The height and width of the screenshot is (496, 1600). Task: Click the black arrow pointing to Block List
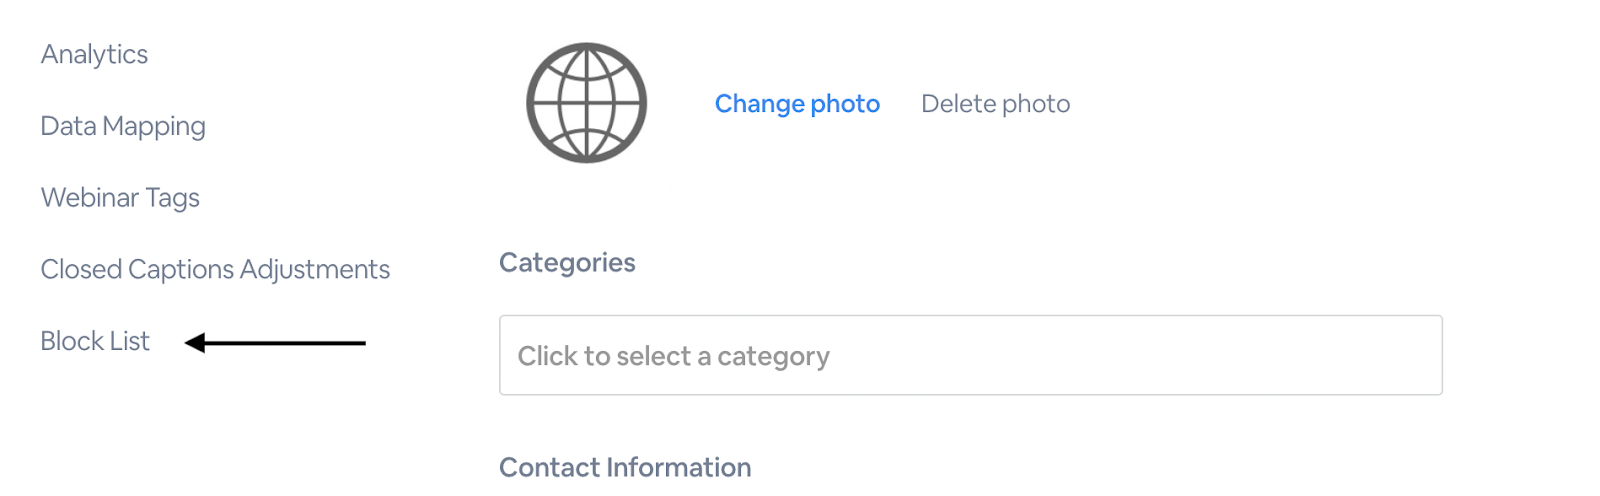click(275, 343)
